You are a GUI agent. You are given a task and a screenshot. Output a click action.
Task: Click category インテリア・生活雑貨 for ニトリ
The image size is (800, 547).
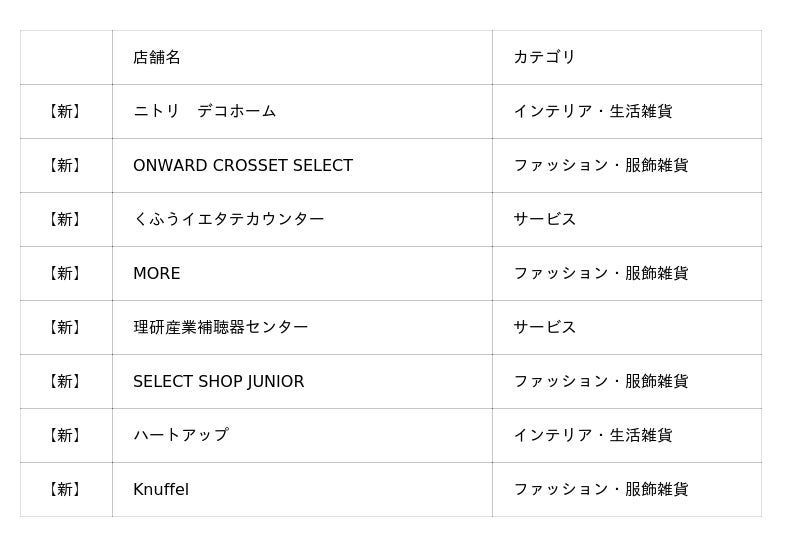coord(592,111)
